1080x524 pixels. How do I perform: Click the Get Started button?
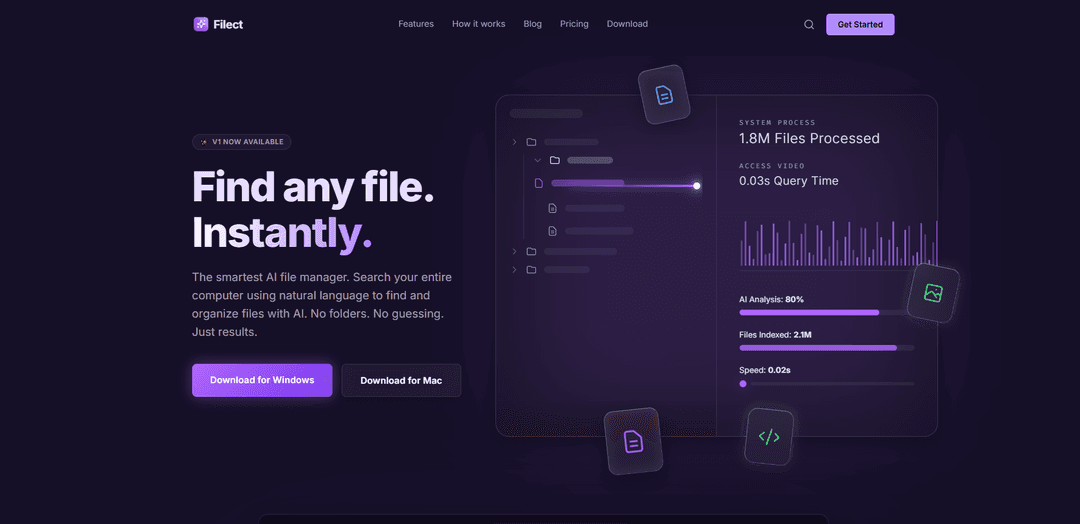click(860, 25)
